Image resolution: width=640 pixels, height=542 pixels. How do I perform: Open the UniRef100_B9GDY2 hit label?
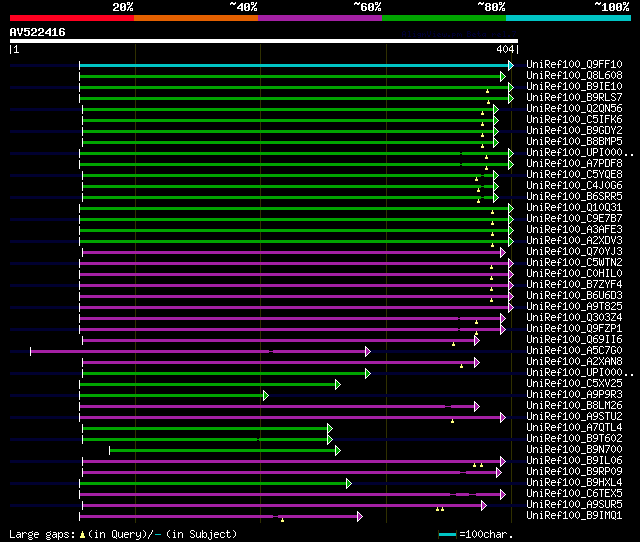[x=574, y=131]
